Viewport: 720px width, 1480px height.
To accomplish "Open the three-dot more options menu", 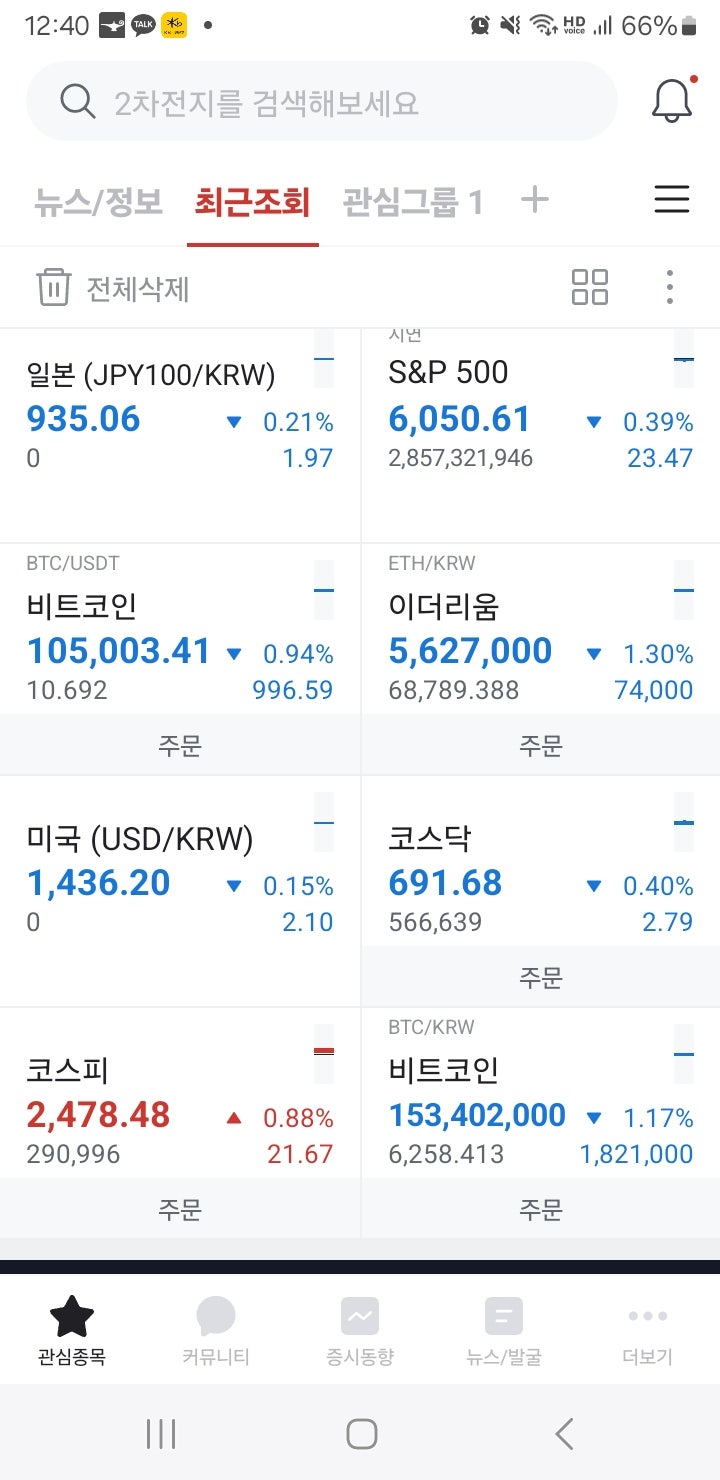I will click(669, 287).
